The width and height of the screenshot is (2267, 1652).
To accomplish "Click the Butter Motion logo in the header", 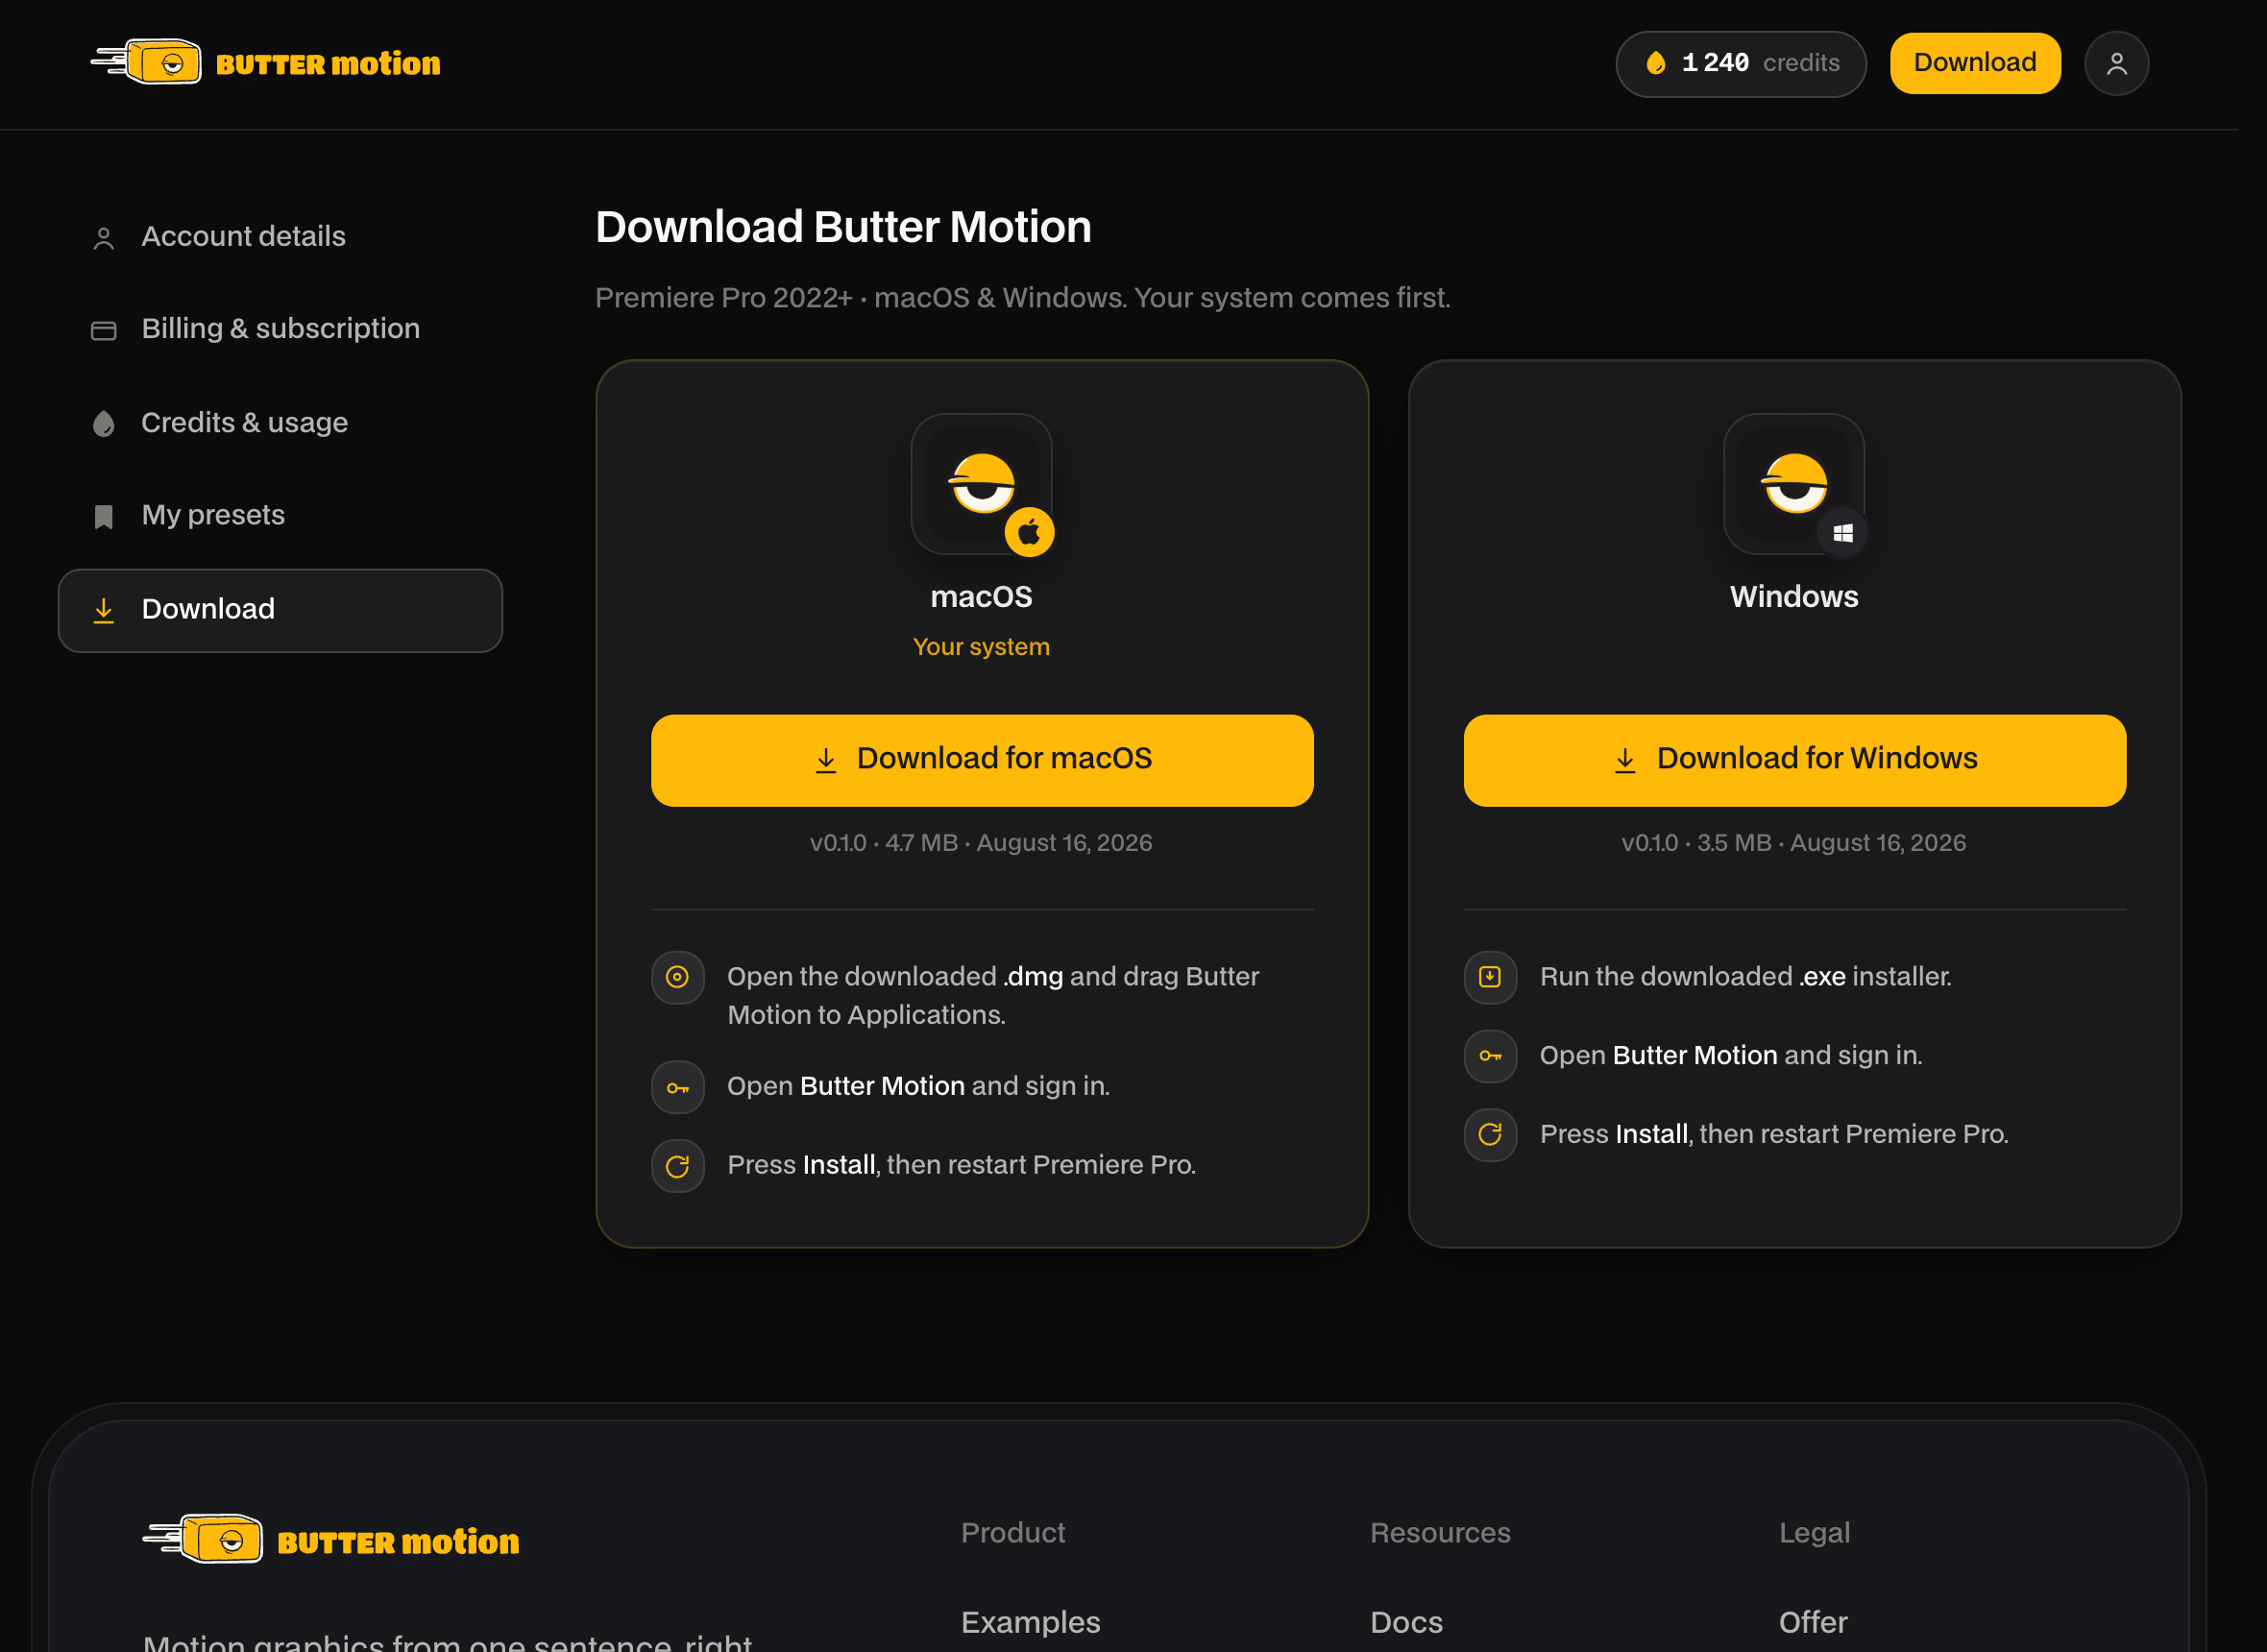I will click(265, 63).
